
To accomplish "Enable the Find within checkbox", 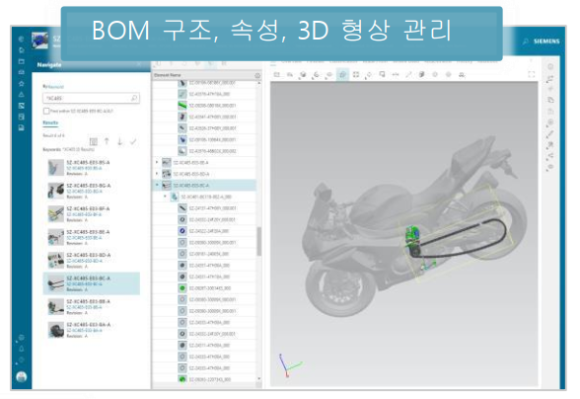I will point(46,111).
